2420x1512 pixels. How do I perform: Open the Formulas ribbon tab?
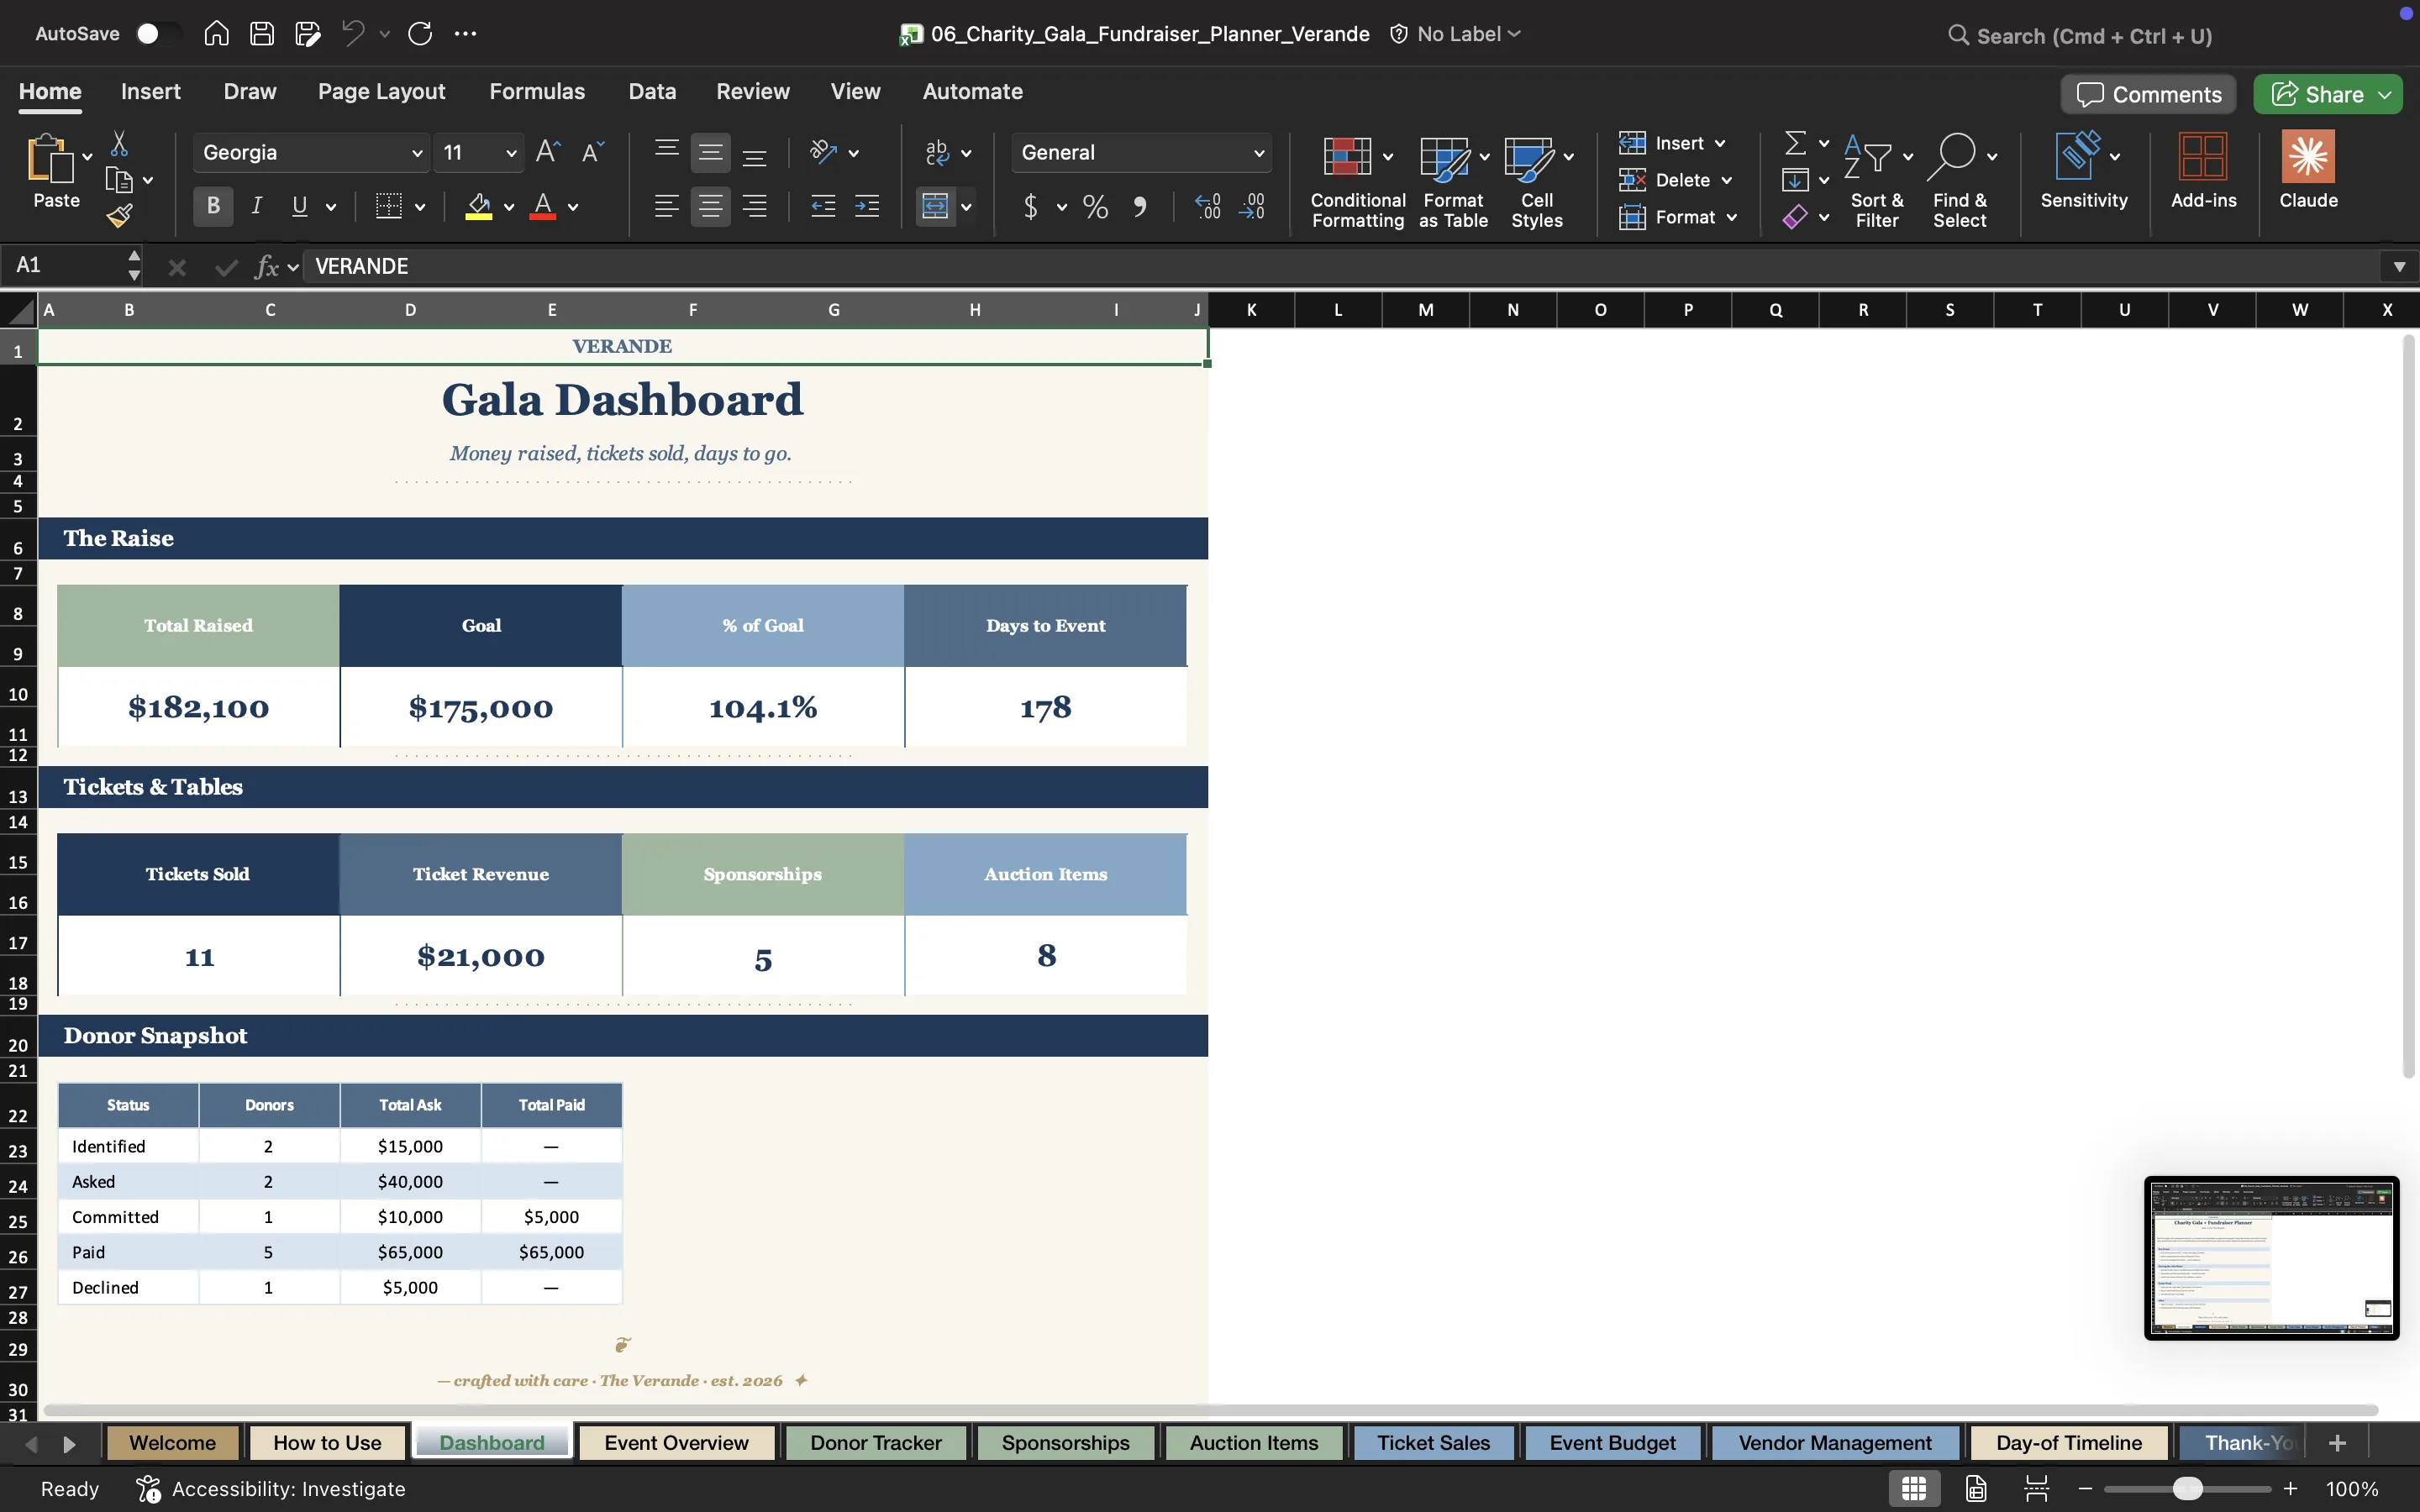coord(537,92)
